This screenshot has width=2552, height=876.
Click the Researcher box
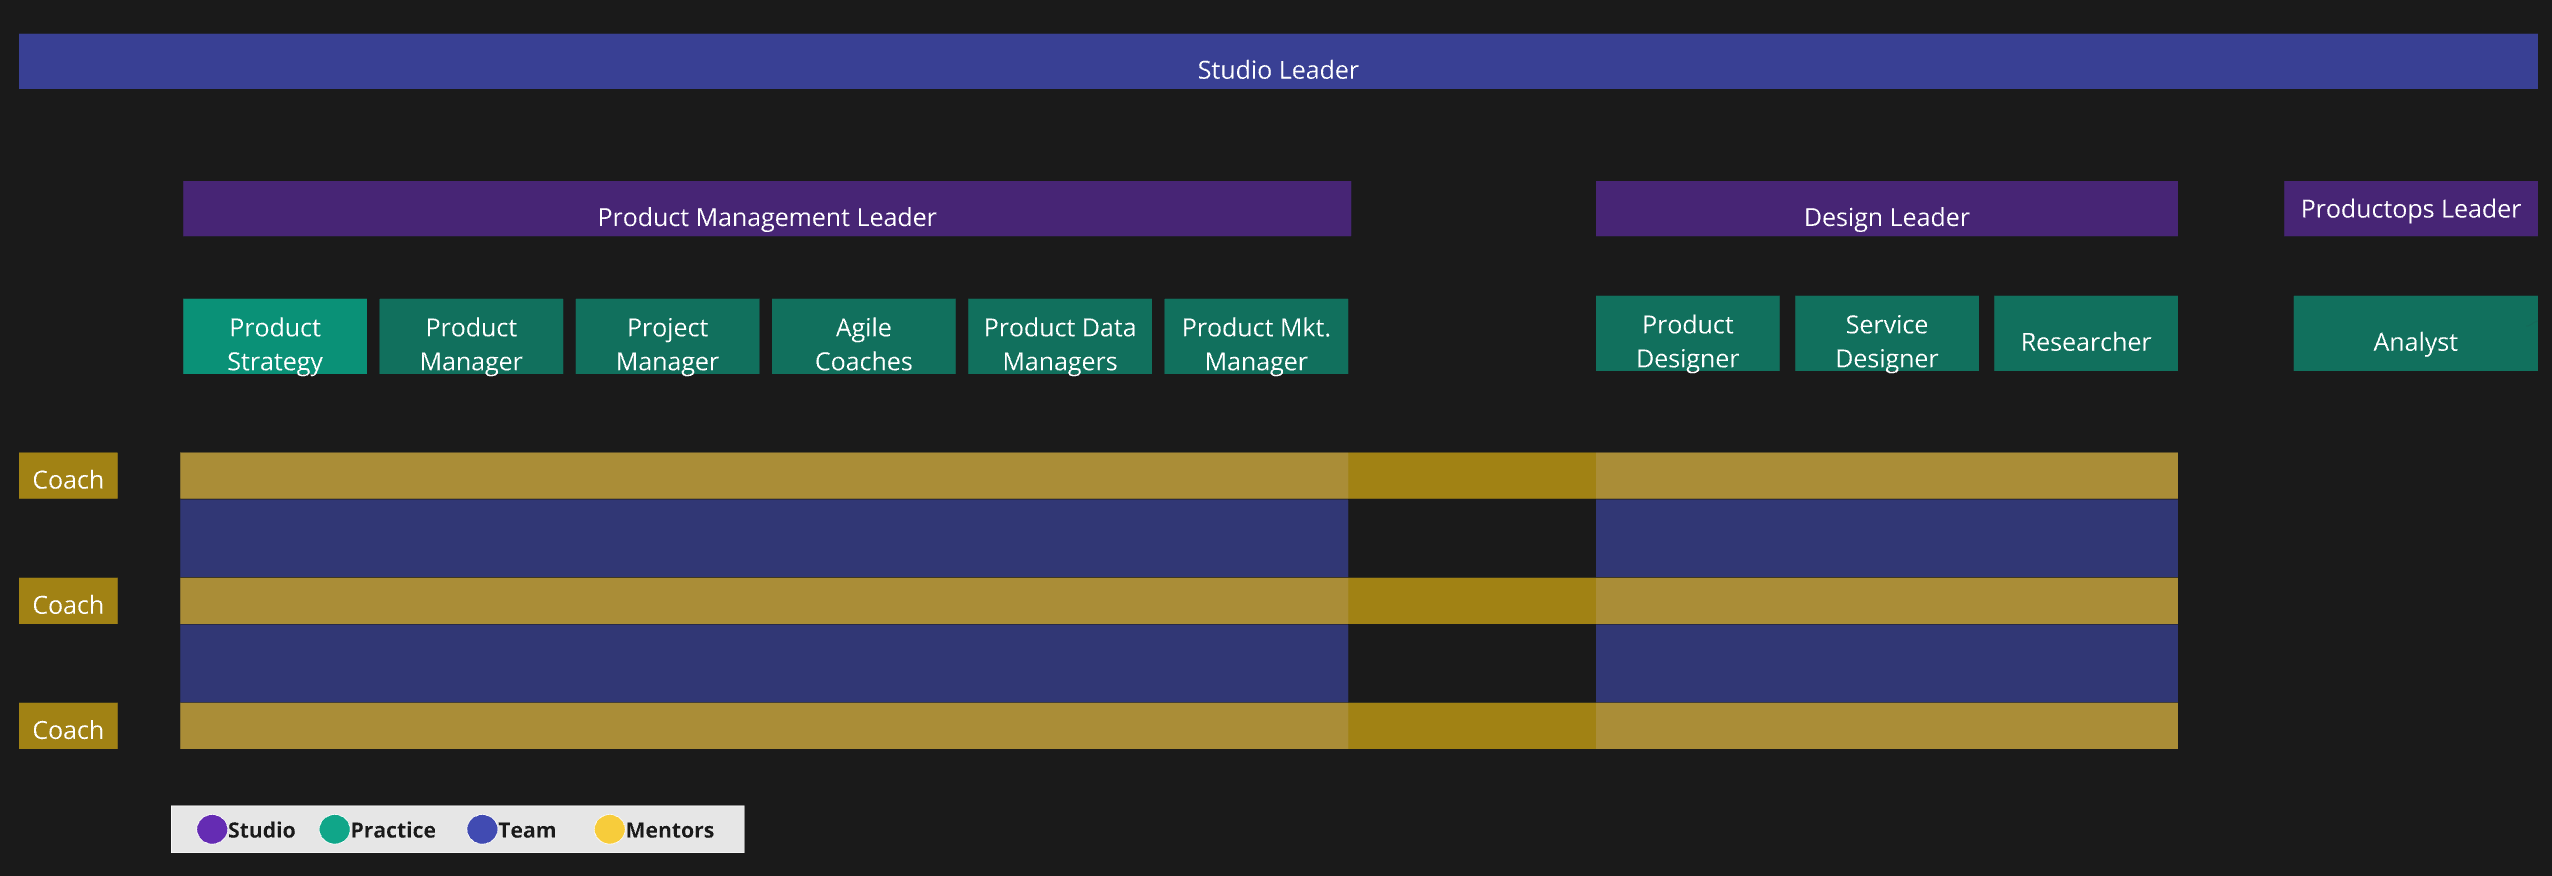click(x=2086, y=334)
